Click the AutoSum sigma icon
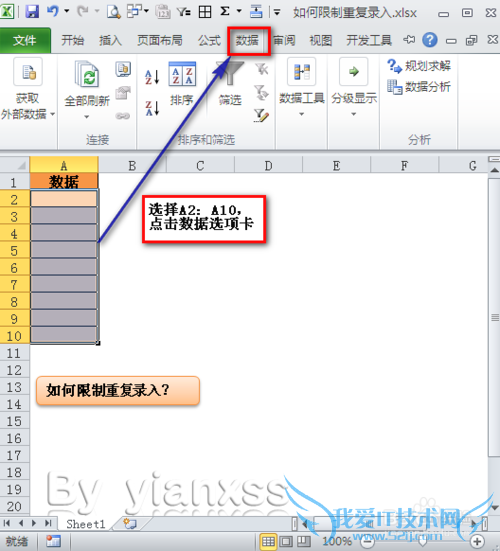Screen dimensions: 500x551 tap(225, 12)
